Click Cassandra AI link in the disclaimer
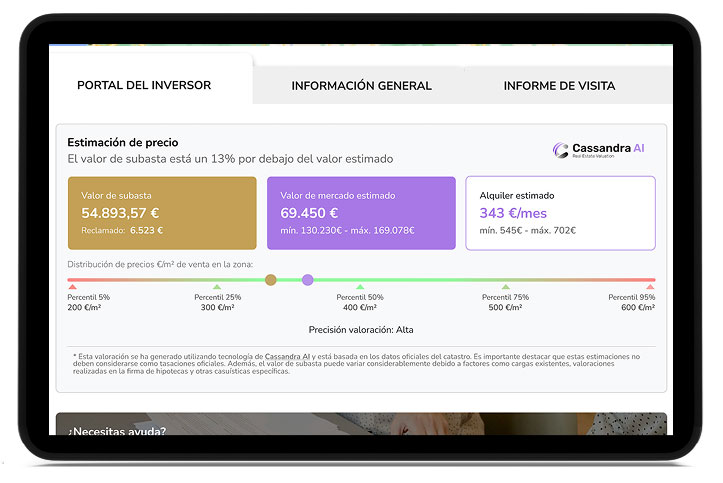723x483 pixels. (x=286, y=356)
